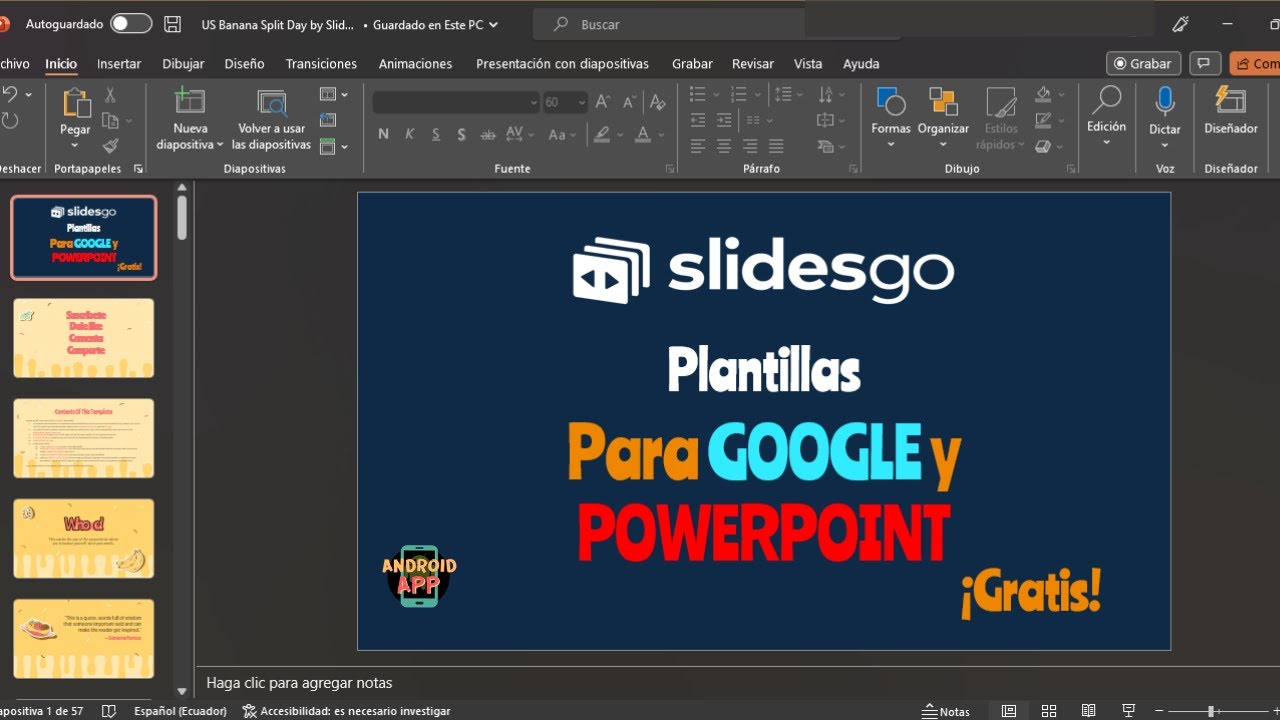Toggle justify text alignment
The height and width of the screenshot is (720, 1280).
(777, 146)
